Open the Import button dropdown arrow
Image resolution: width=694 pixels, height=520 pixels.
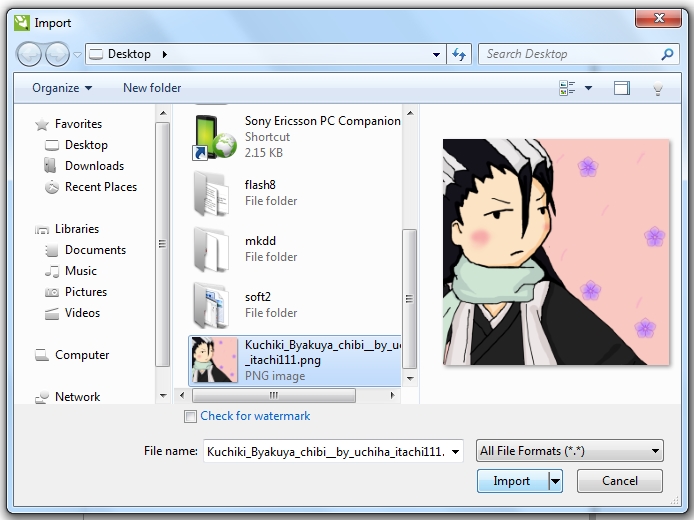(555, 481)
